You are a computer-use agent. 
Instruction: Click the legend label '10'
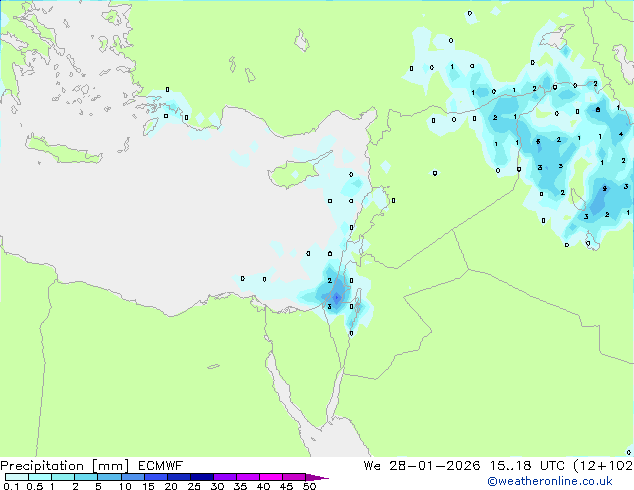tap(125, 486)
